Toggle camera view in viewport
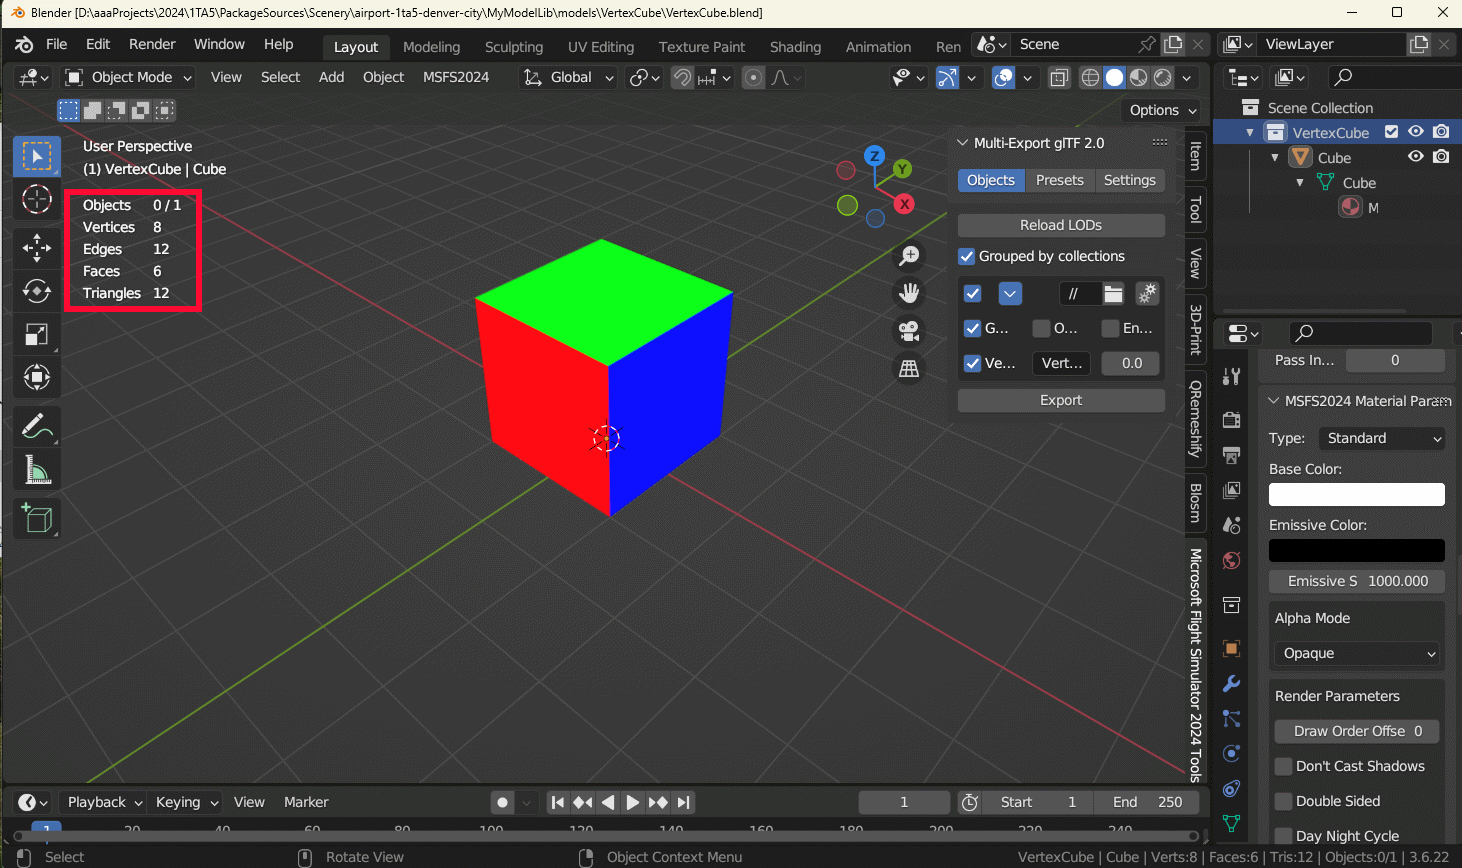Viewport: 1462px width, 868px height. click(909, 330)
